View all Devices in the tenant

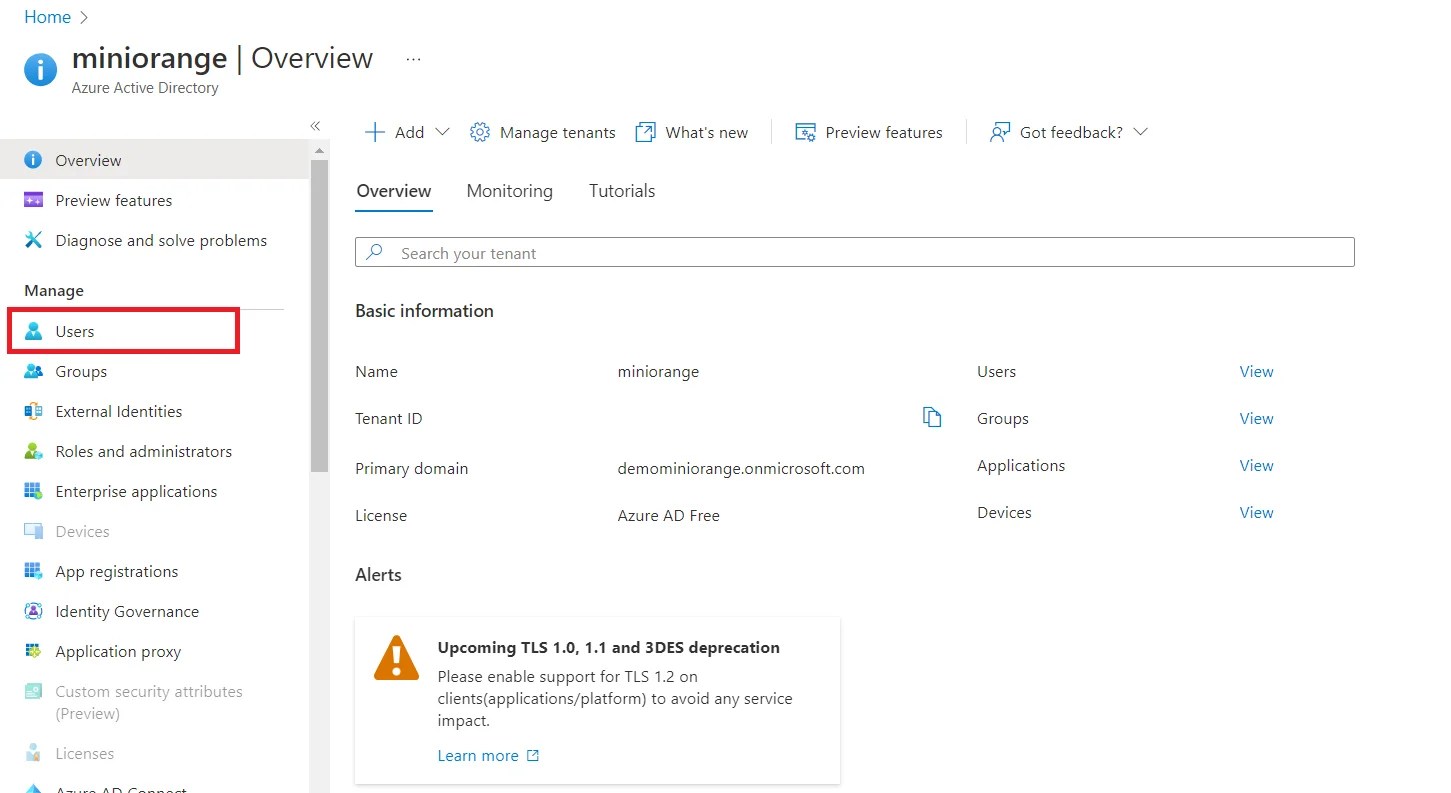(x=1256, y=512)
